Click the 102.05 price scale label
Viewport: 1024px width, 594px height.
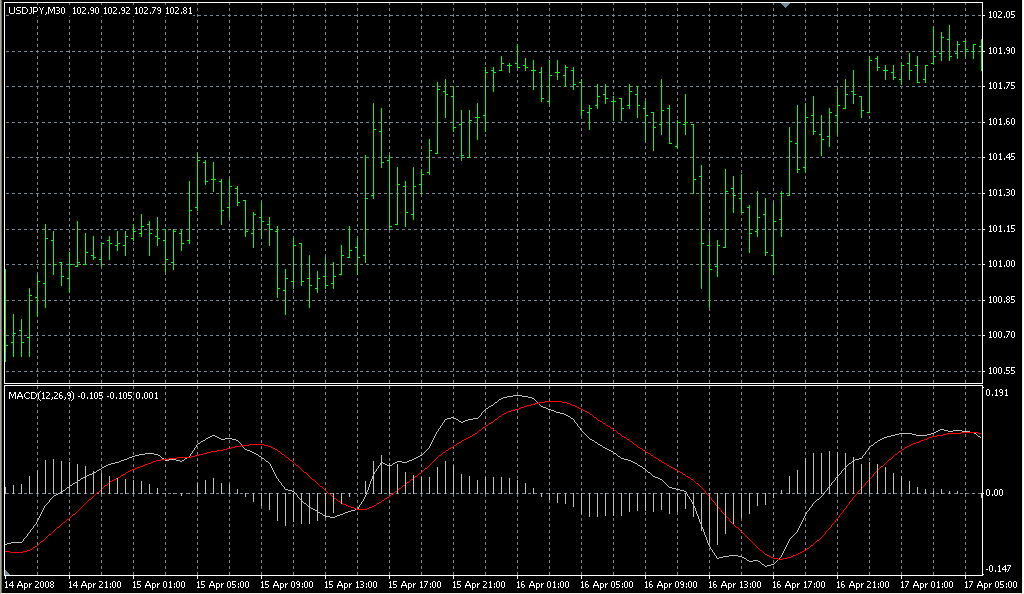click(x=1002, y=15)
